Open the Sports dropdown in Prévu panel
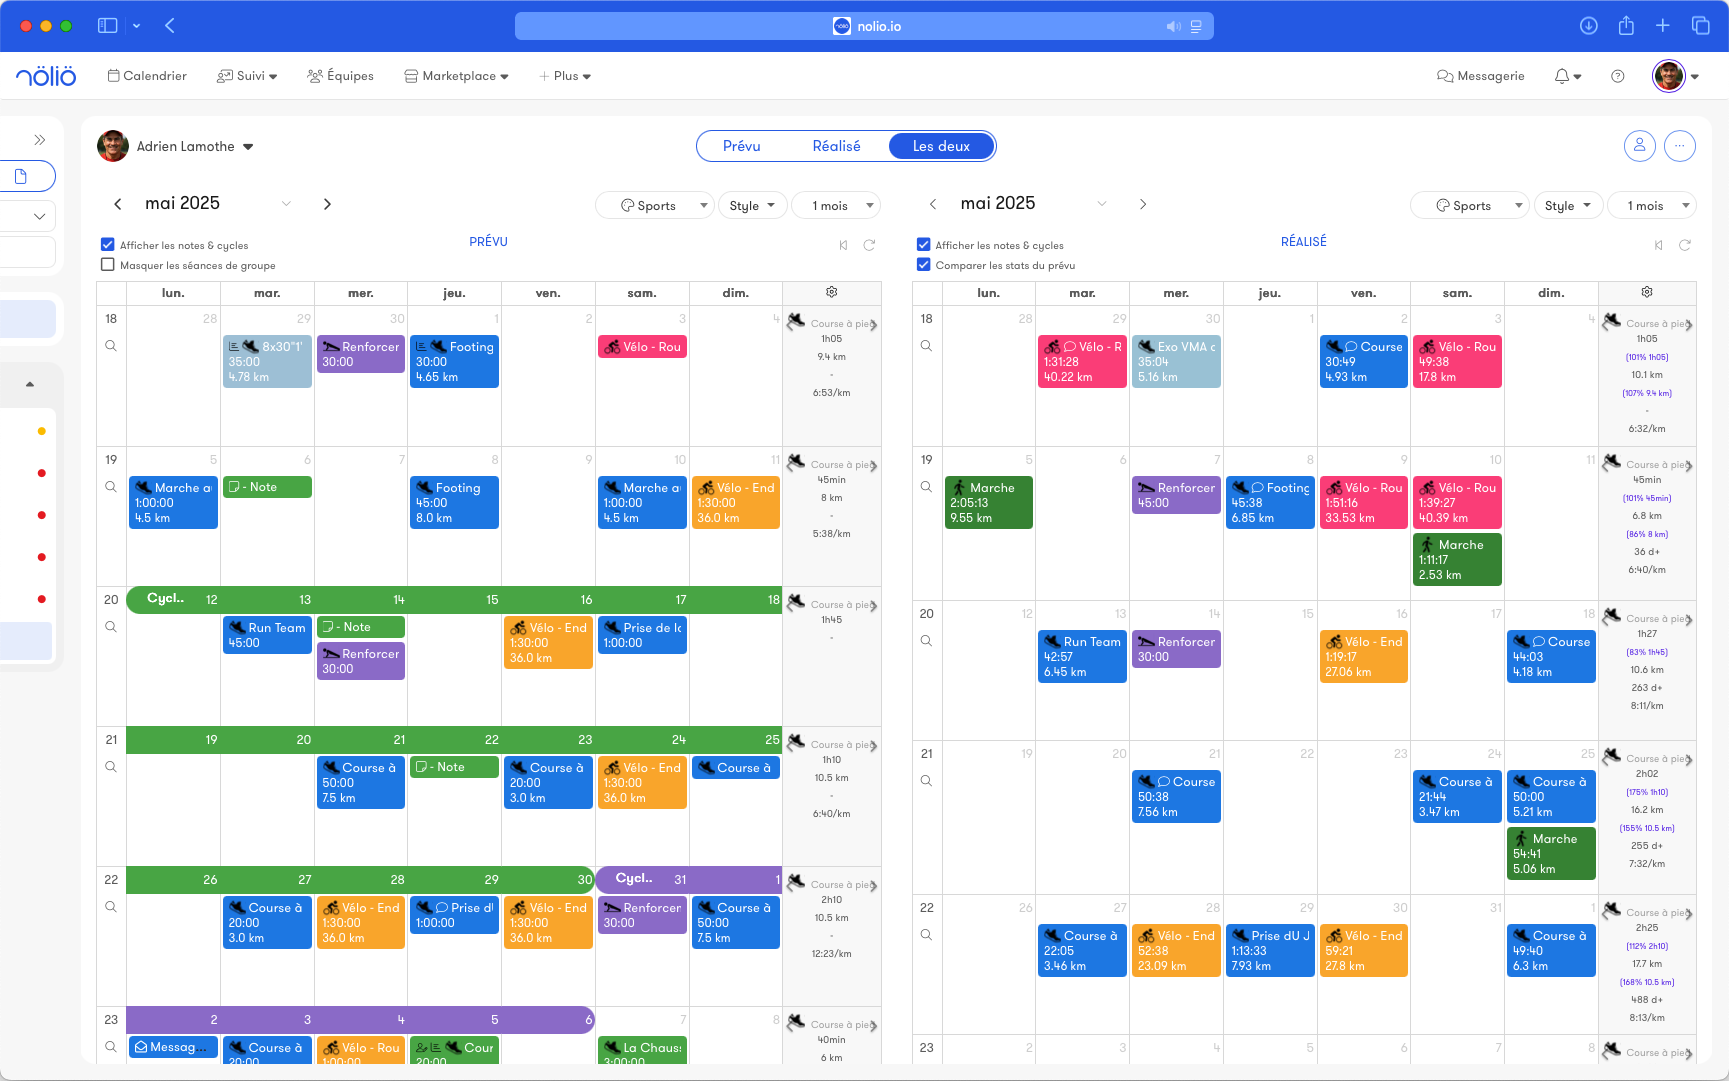The width and height of the screenshot is (1729, 1081). [x=654, y=205]
